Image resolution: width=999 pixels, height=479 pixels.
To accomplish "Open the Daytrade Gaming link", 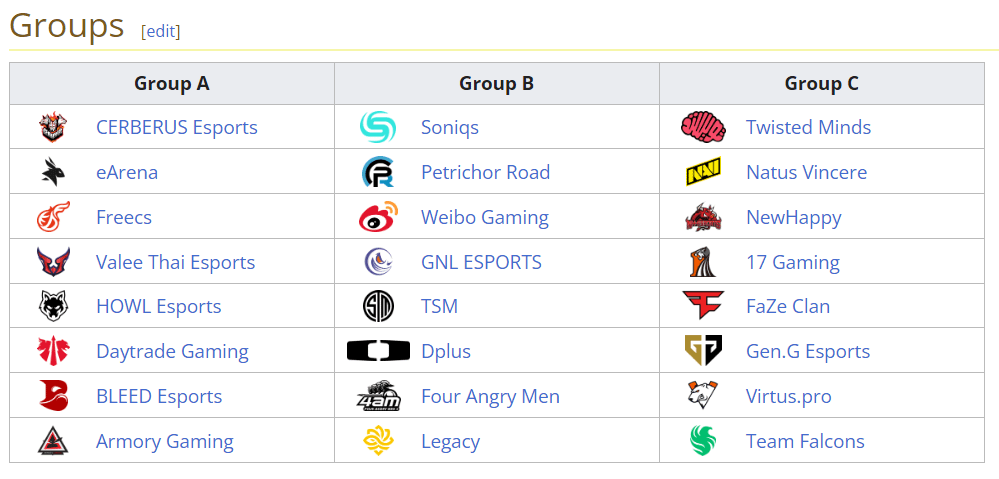I will coord(172,351).
